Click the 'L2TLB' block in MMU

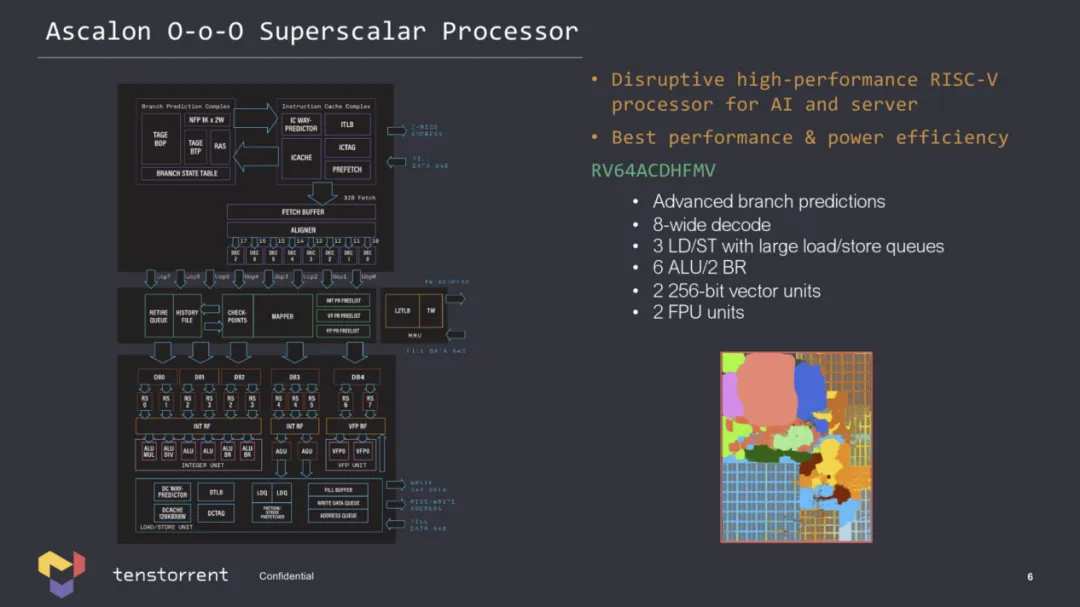pos(402,311)
